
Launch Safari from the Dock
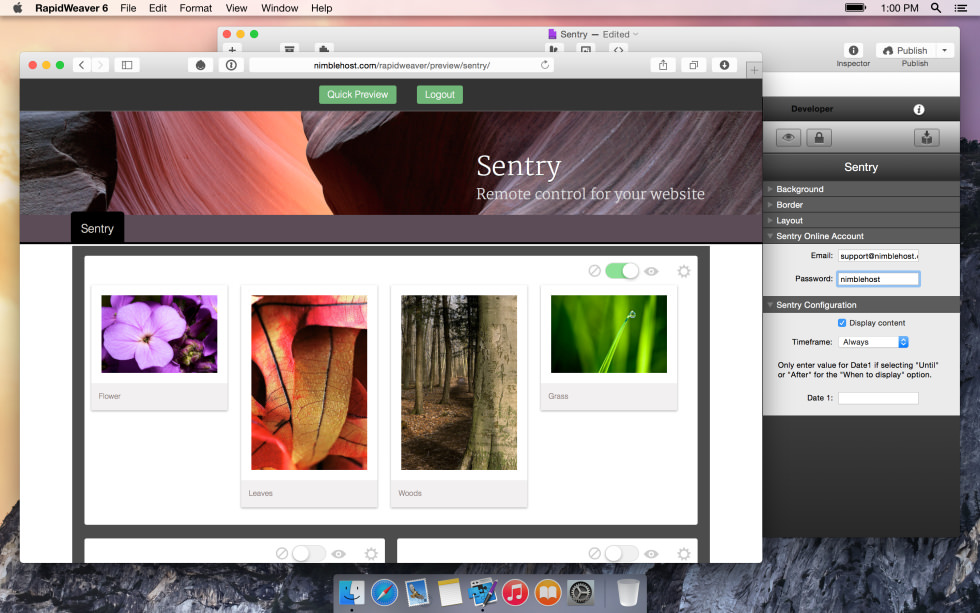[x=384, y=592]
